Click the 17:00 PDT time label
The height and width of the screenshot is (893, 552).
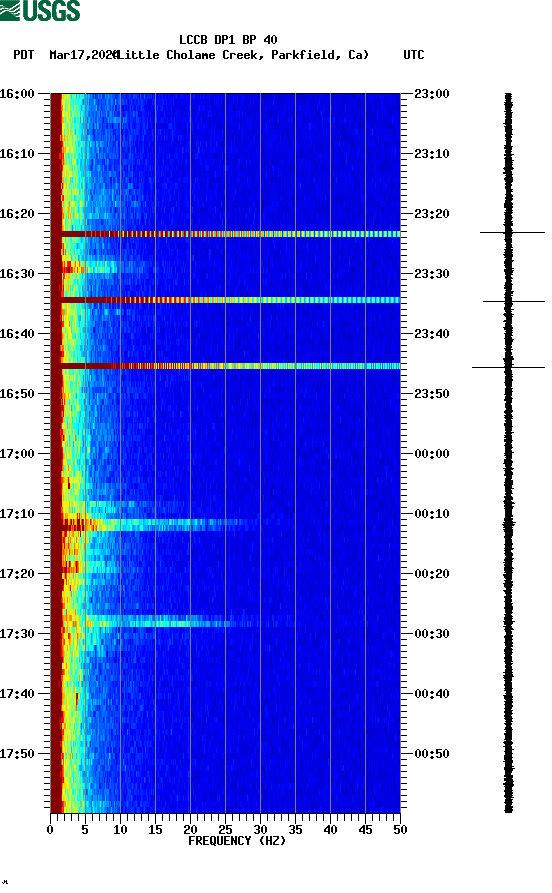pyautogui.click(x=17, y=454)
